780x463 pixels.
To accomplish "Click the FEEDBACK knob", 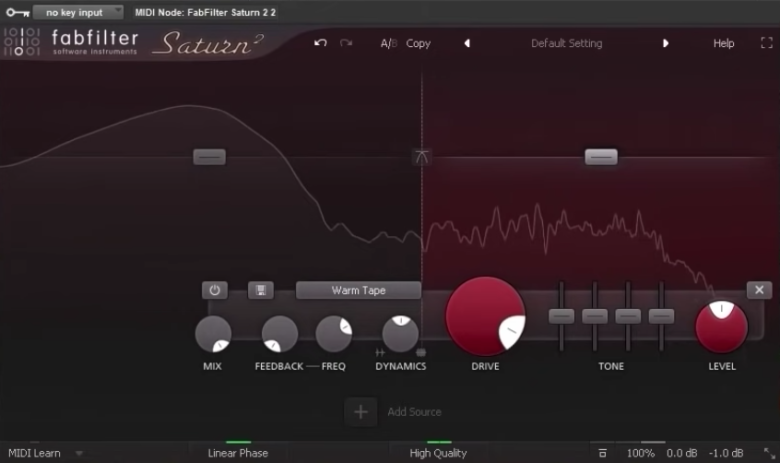I will coord(280,334).
